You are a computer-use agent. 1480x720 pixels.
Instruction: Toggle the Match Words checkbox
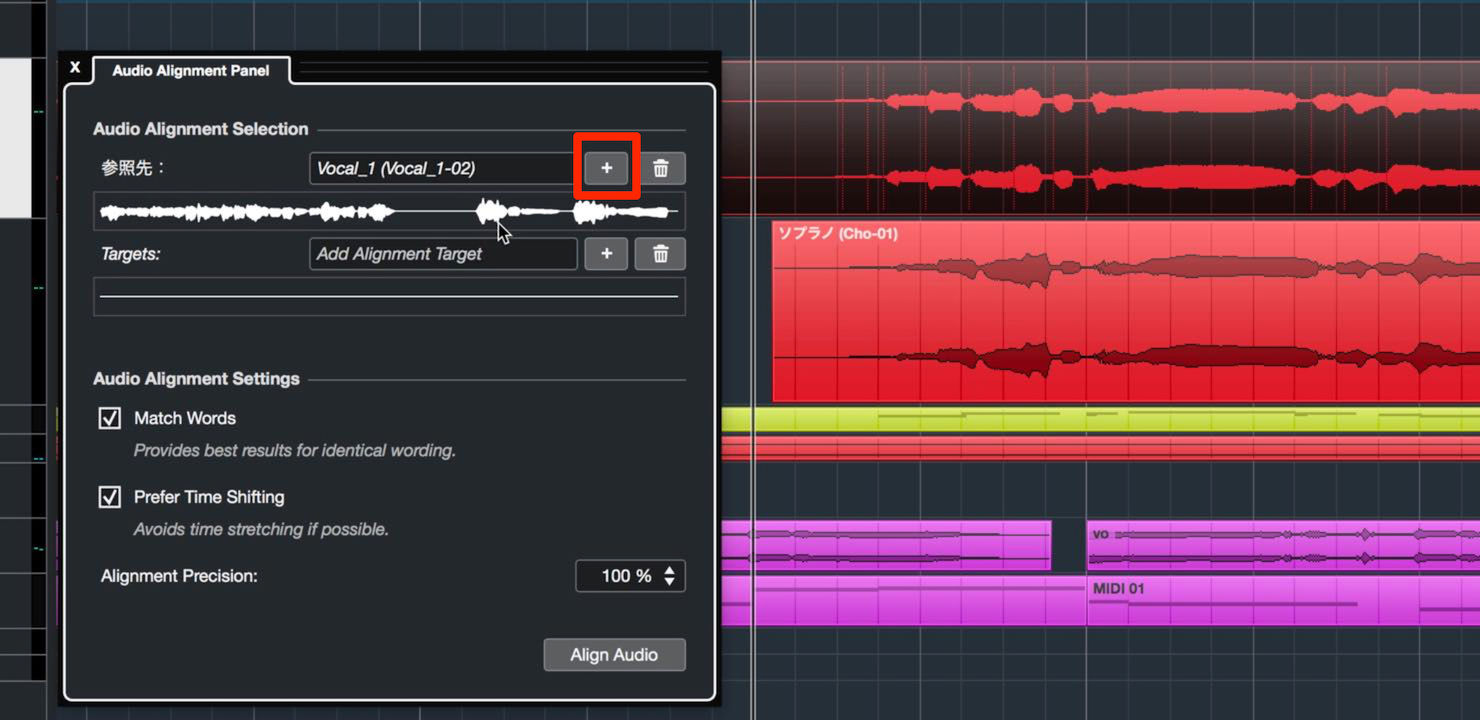[110, 418]
